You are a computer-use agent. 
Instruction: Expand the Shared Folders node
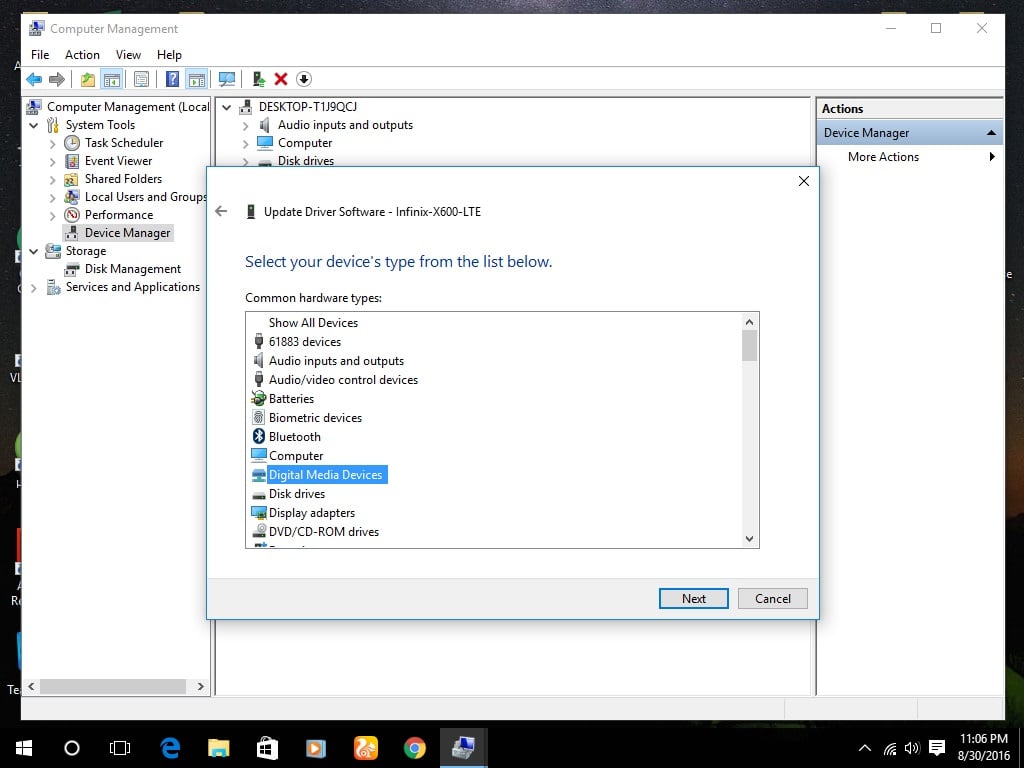pyautogui.click(x=52, y=180)
